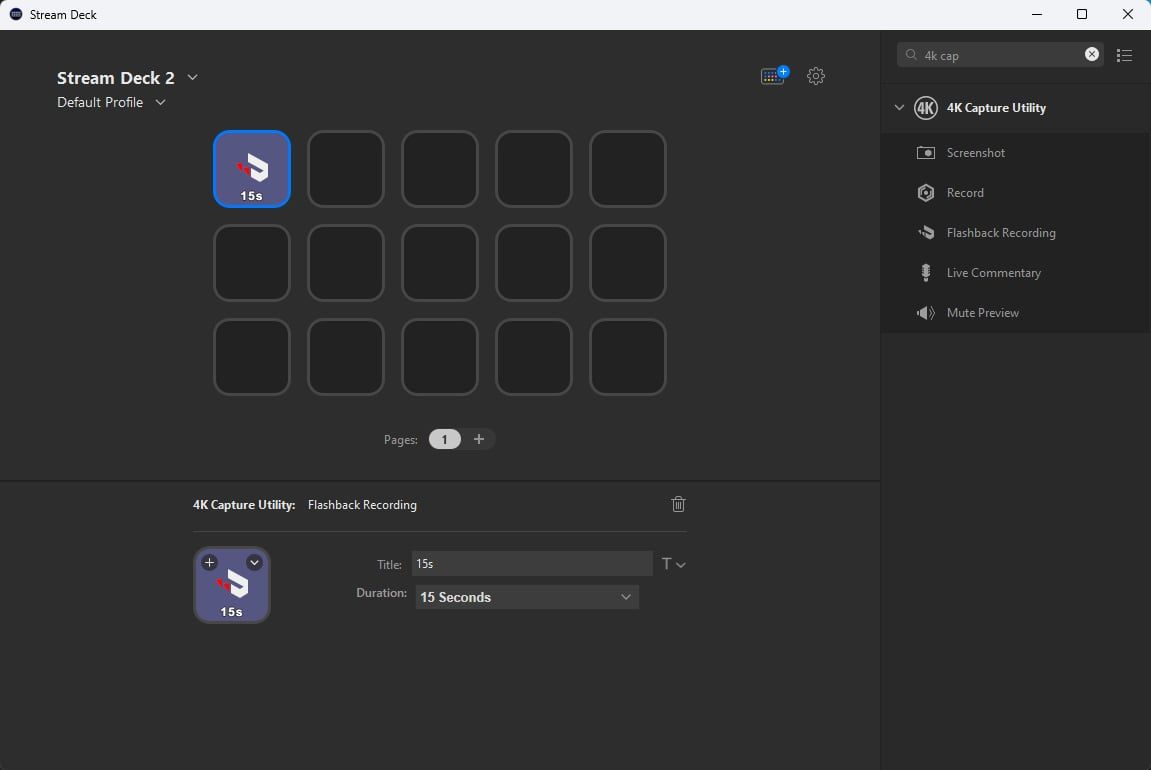Switch to page 1
The width and height of the screenshot is (1151, 770).
point(445,439)
